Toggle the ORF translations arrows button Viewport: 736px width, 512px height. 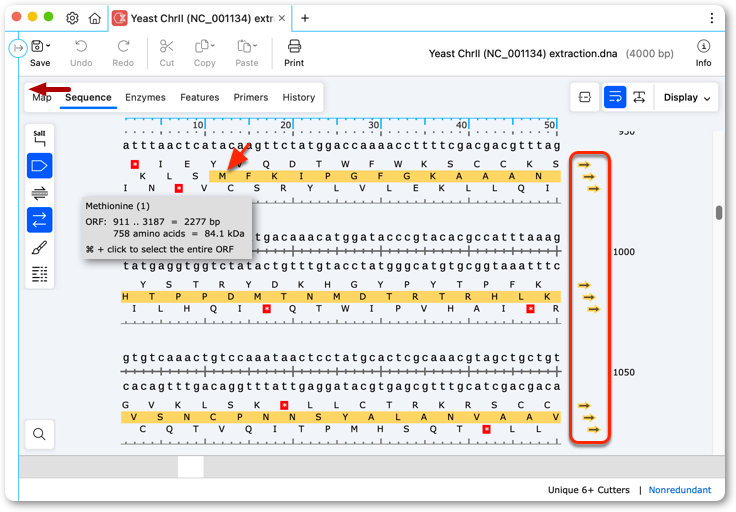coord(39,220)
